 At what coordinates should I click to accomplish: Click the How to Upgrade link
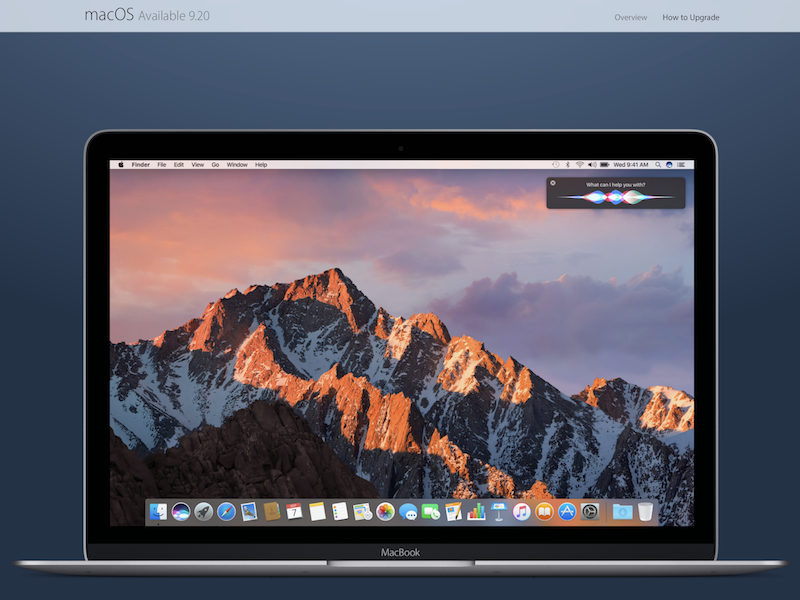690,17
